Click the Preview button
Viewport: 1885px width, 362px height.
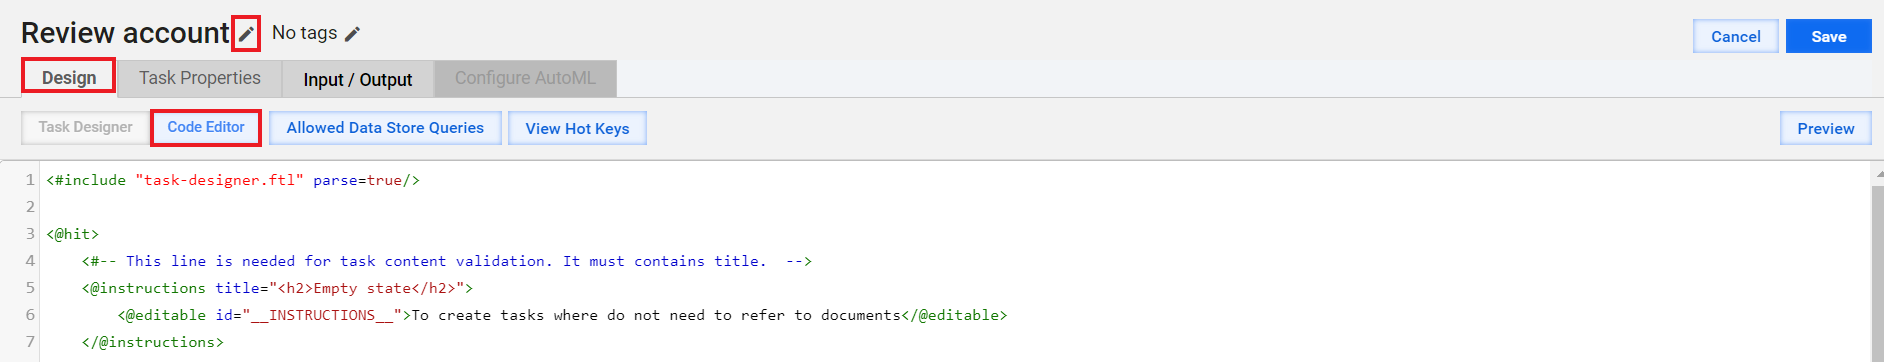pyautogui.click(x=1825, y=128)
